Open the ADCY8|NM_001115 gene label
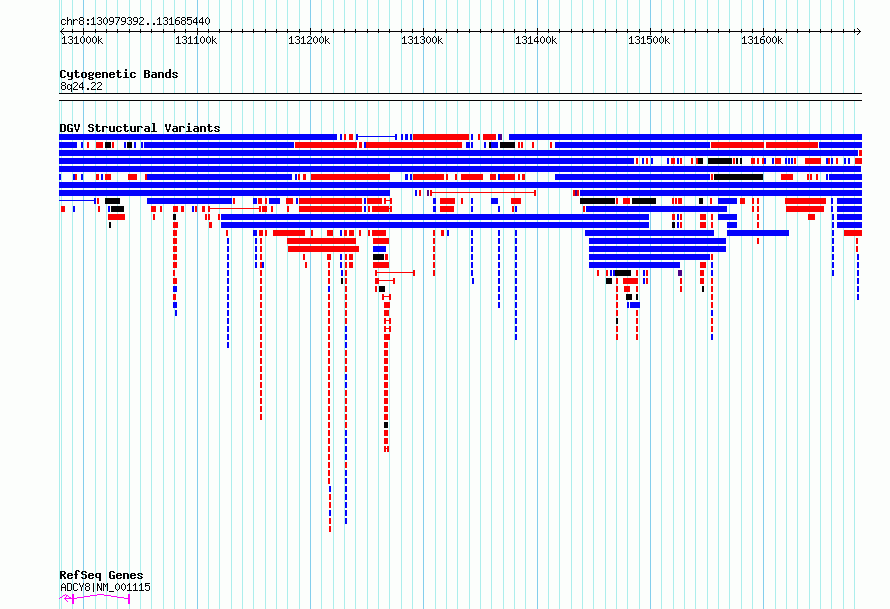The height and width of the screenshot is (609, 890). point(105,587)
